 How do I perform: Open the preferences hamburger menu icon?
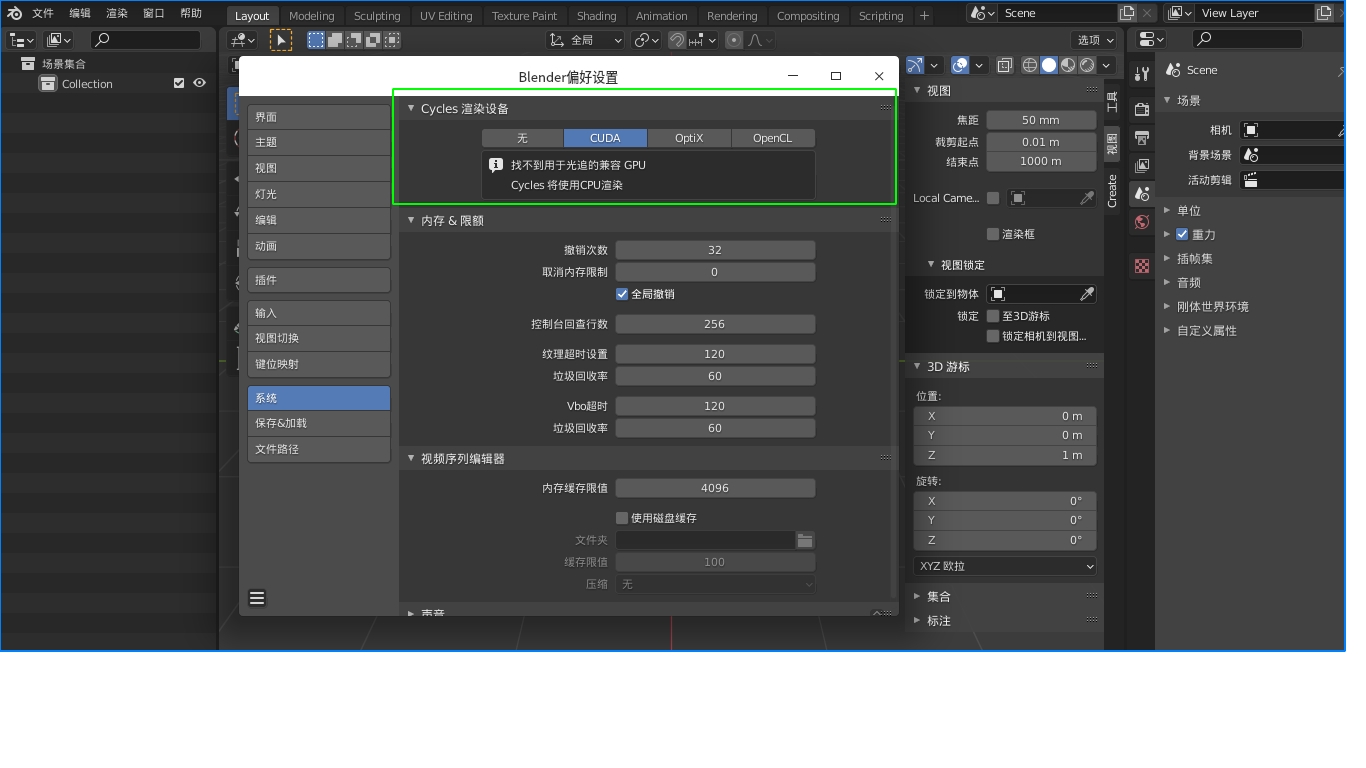(257, 598)
